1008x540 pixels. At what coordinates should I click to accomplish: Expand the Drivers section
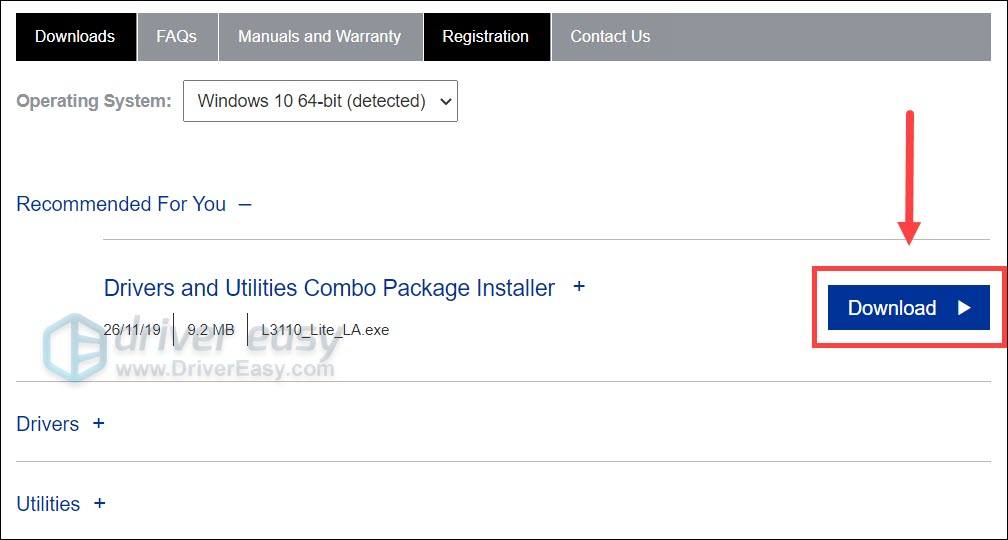click(48, 424)
